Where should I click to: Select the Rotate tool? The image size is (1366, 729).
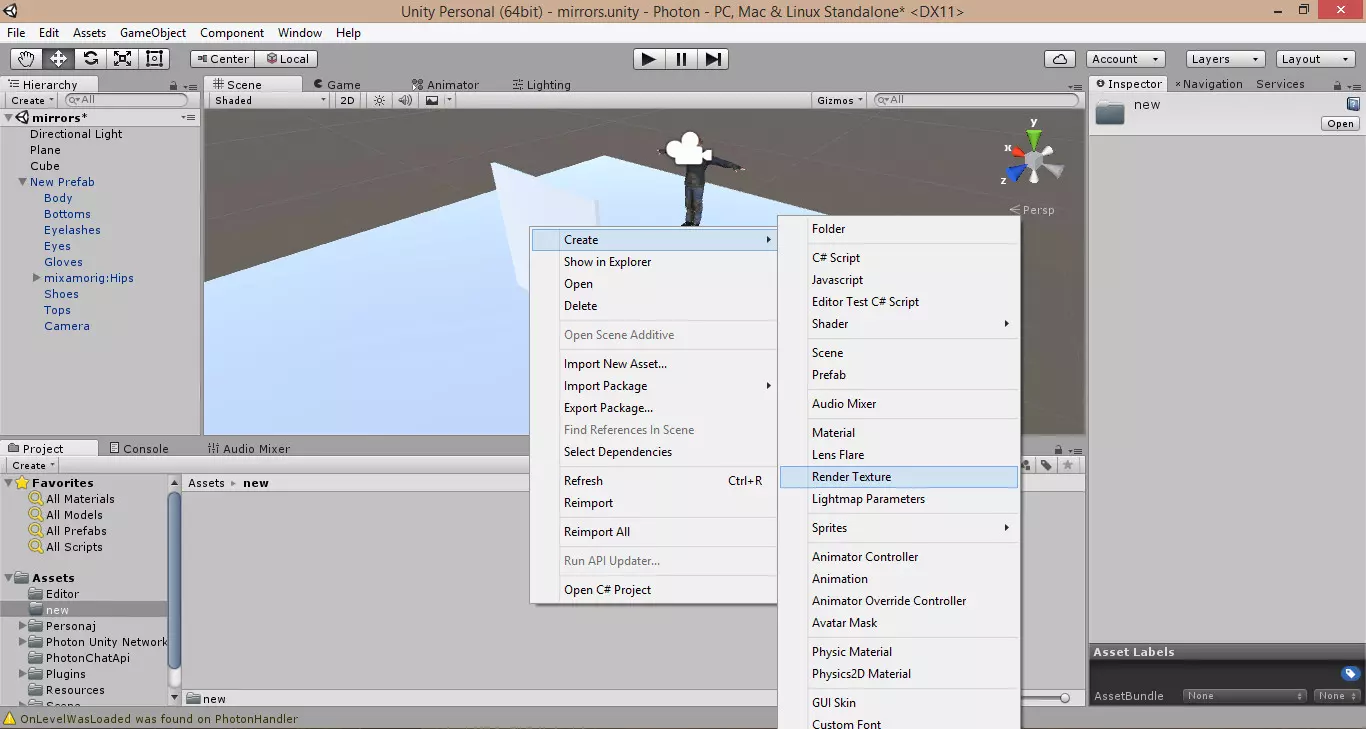[90, 59]
